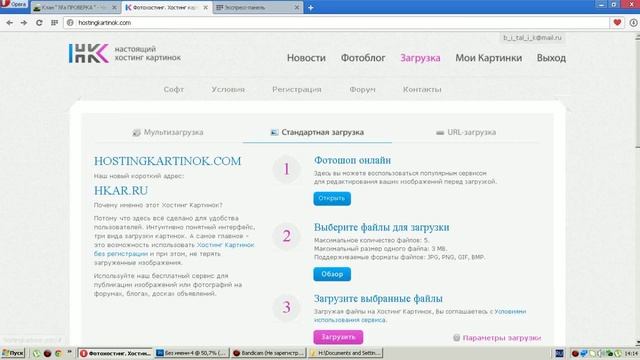The height and width of the screenshot is (360, 640).
Task: Click the site info icon in address bar
Action: pos(70,23)
